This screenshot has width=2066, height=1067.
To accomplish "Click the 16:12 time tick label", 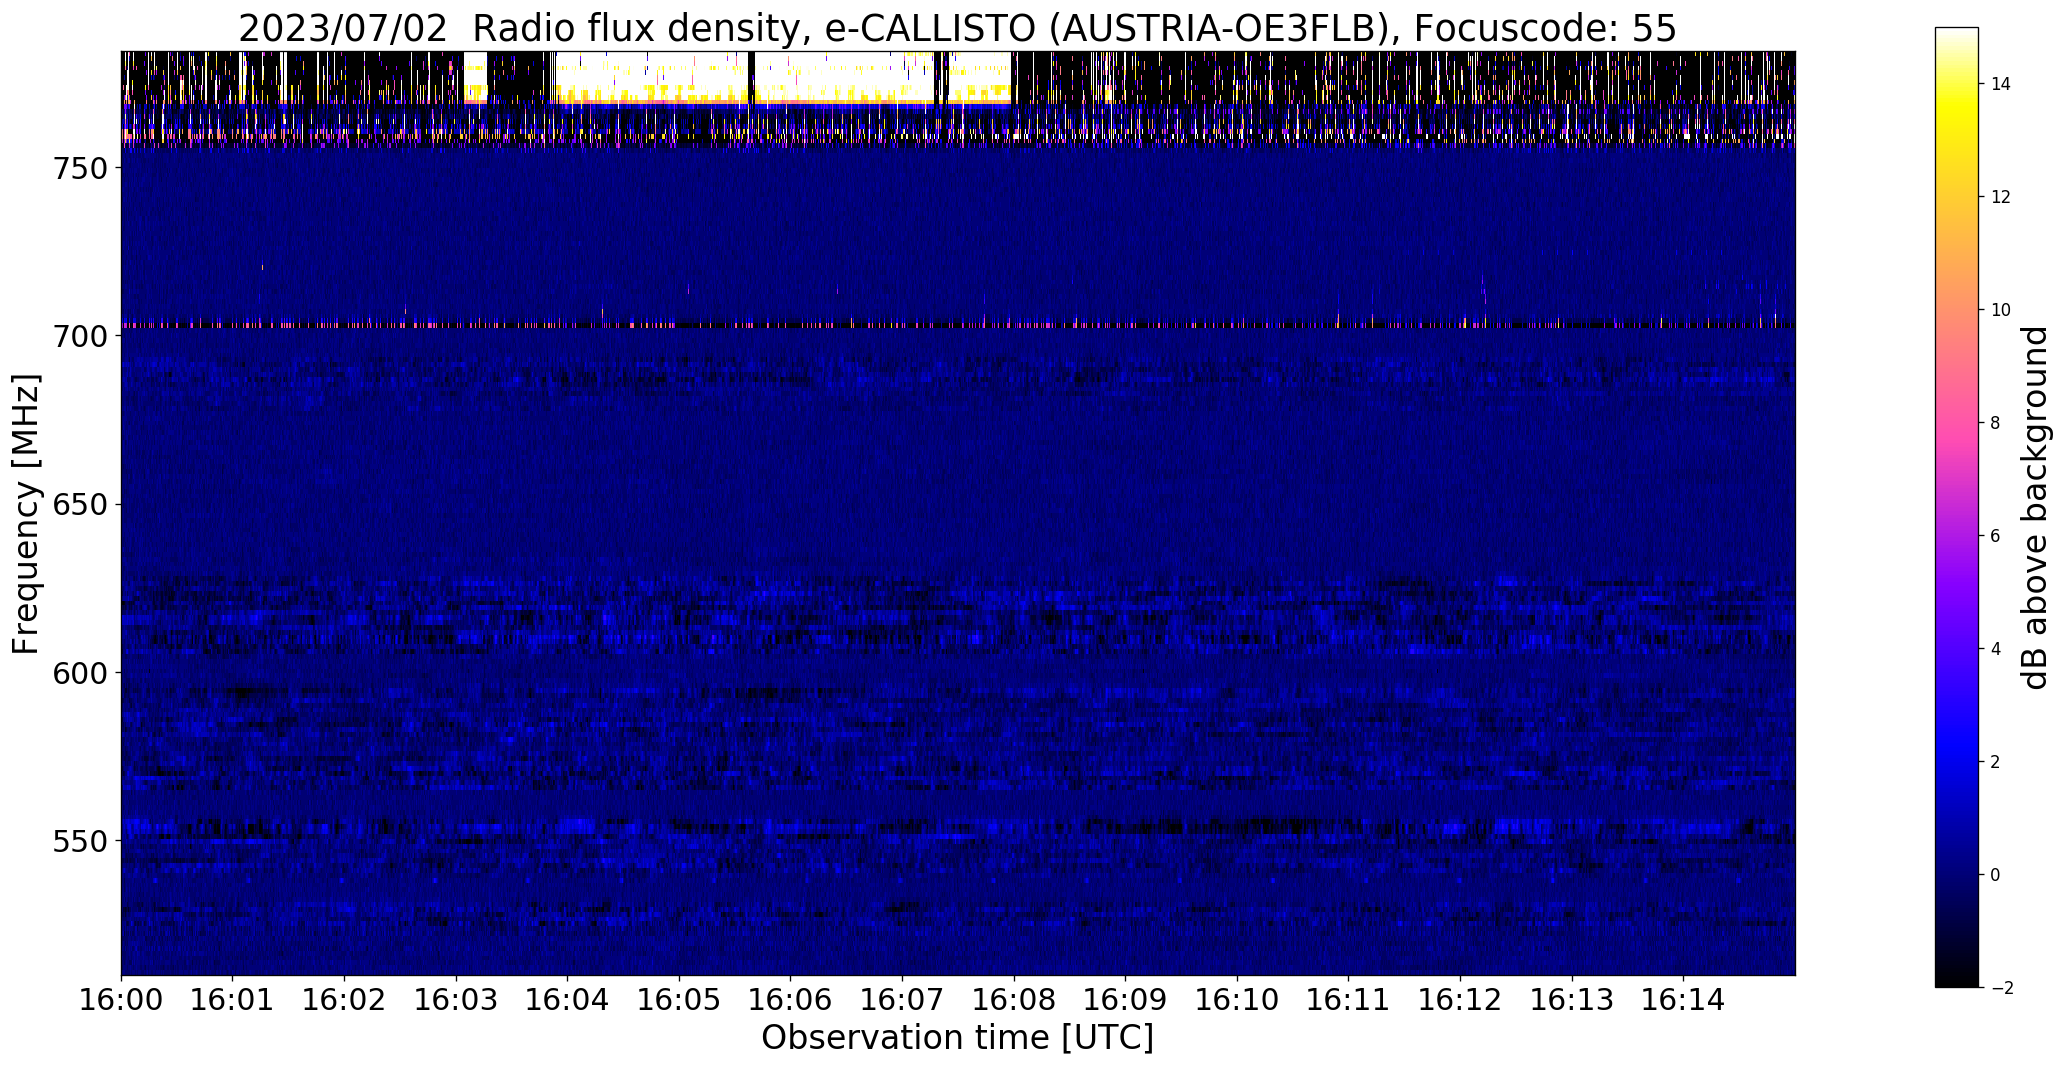I will pos(1460,999).
